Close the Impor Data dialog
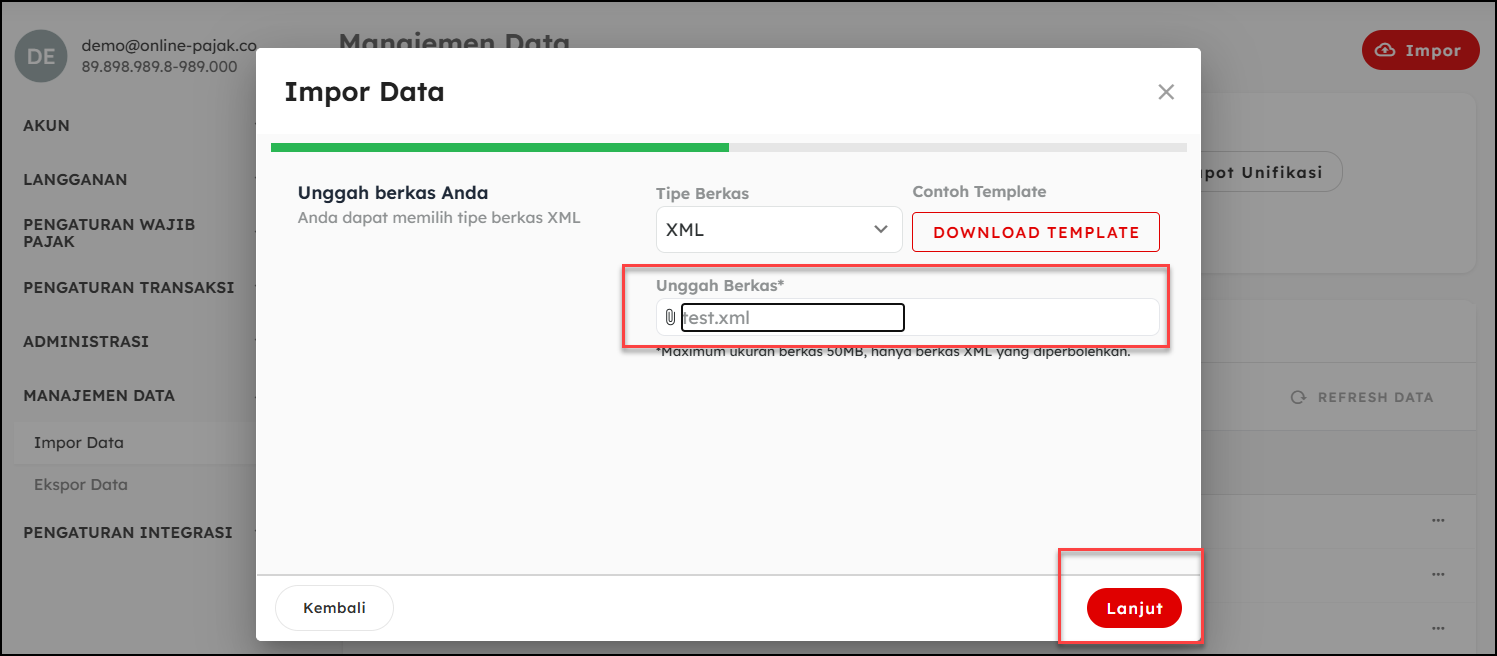This screenshot has height=656, width=1497. tap(1165, 92)
